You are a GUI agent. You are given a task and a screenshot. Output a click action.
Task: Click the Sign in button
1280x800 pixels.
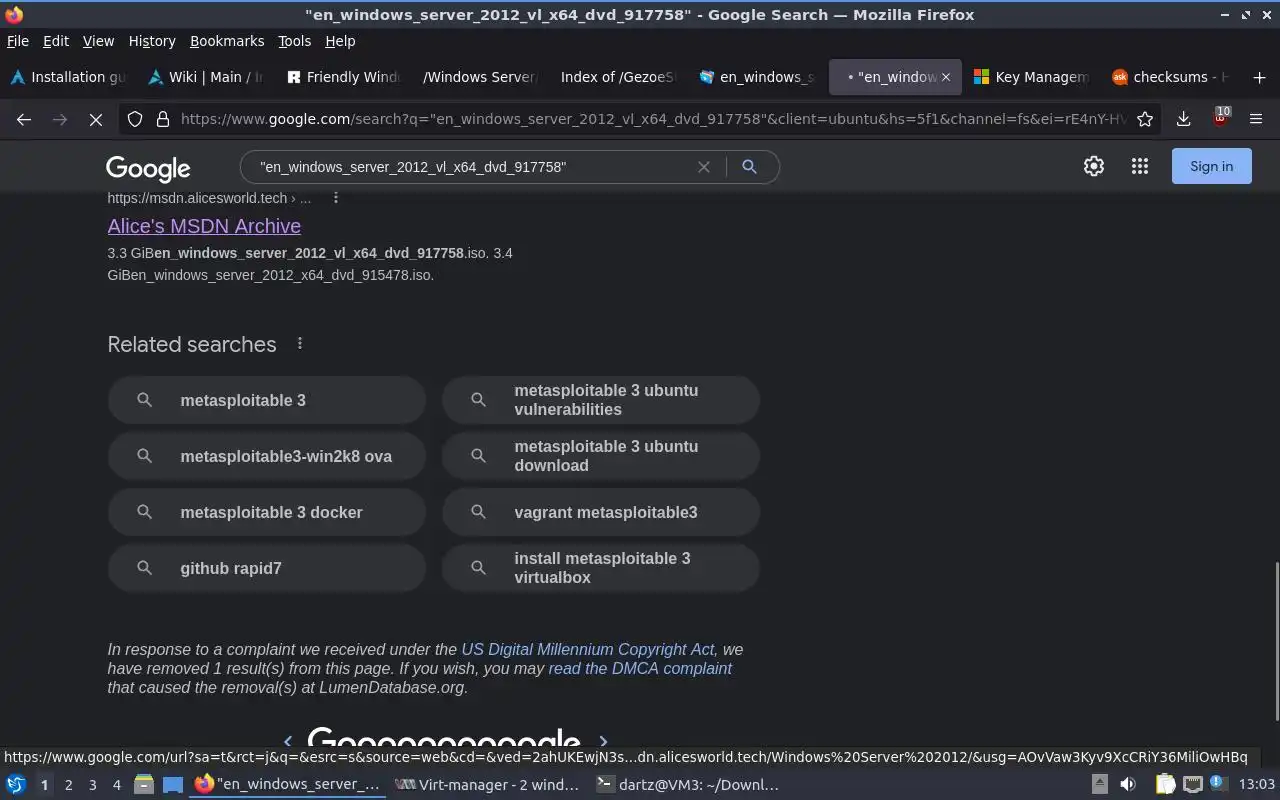1211,167
